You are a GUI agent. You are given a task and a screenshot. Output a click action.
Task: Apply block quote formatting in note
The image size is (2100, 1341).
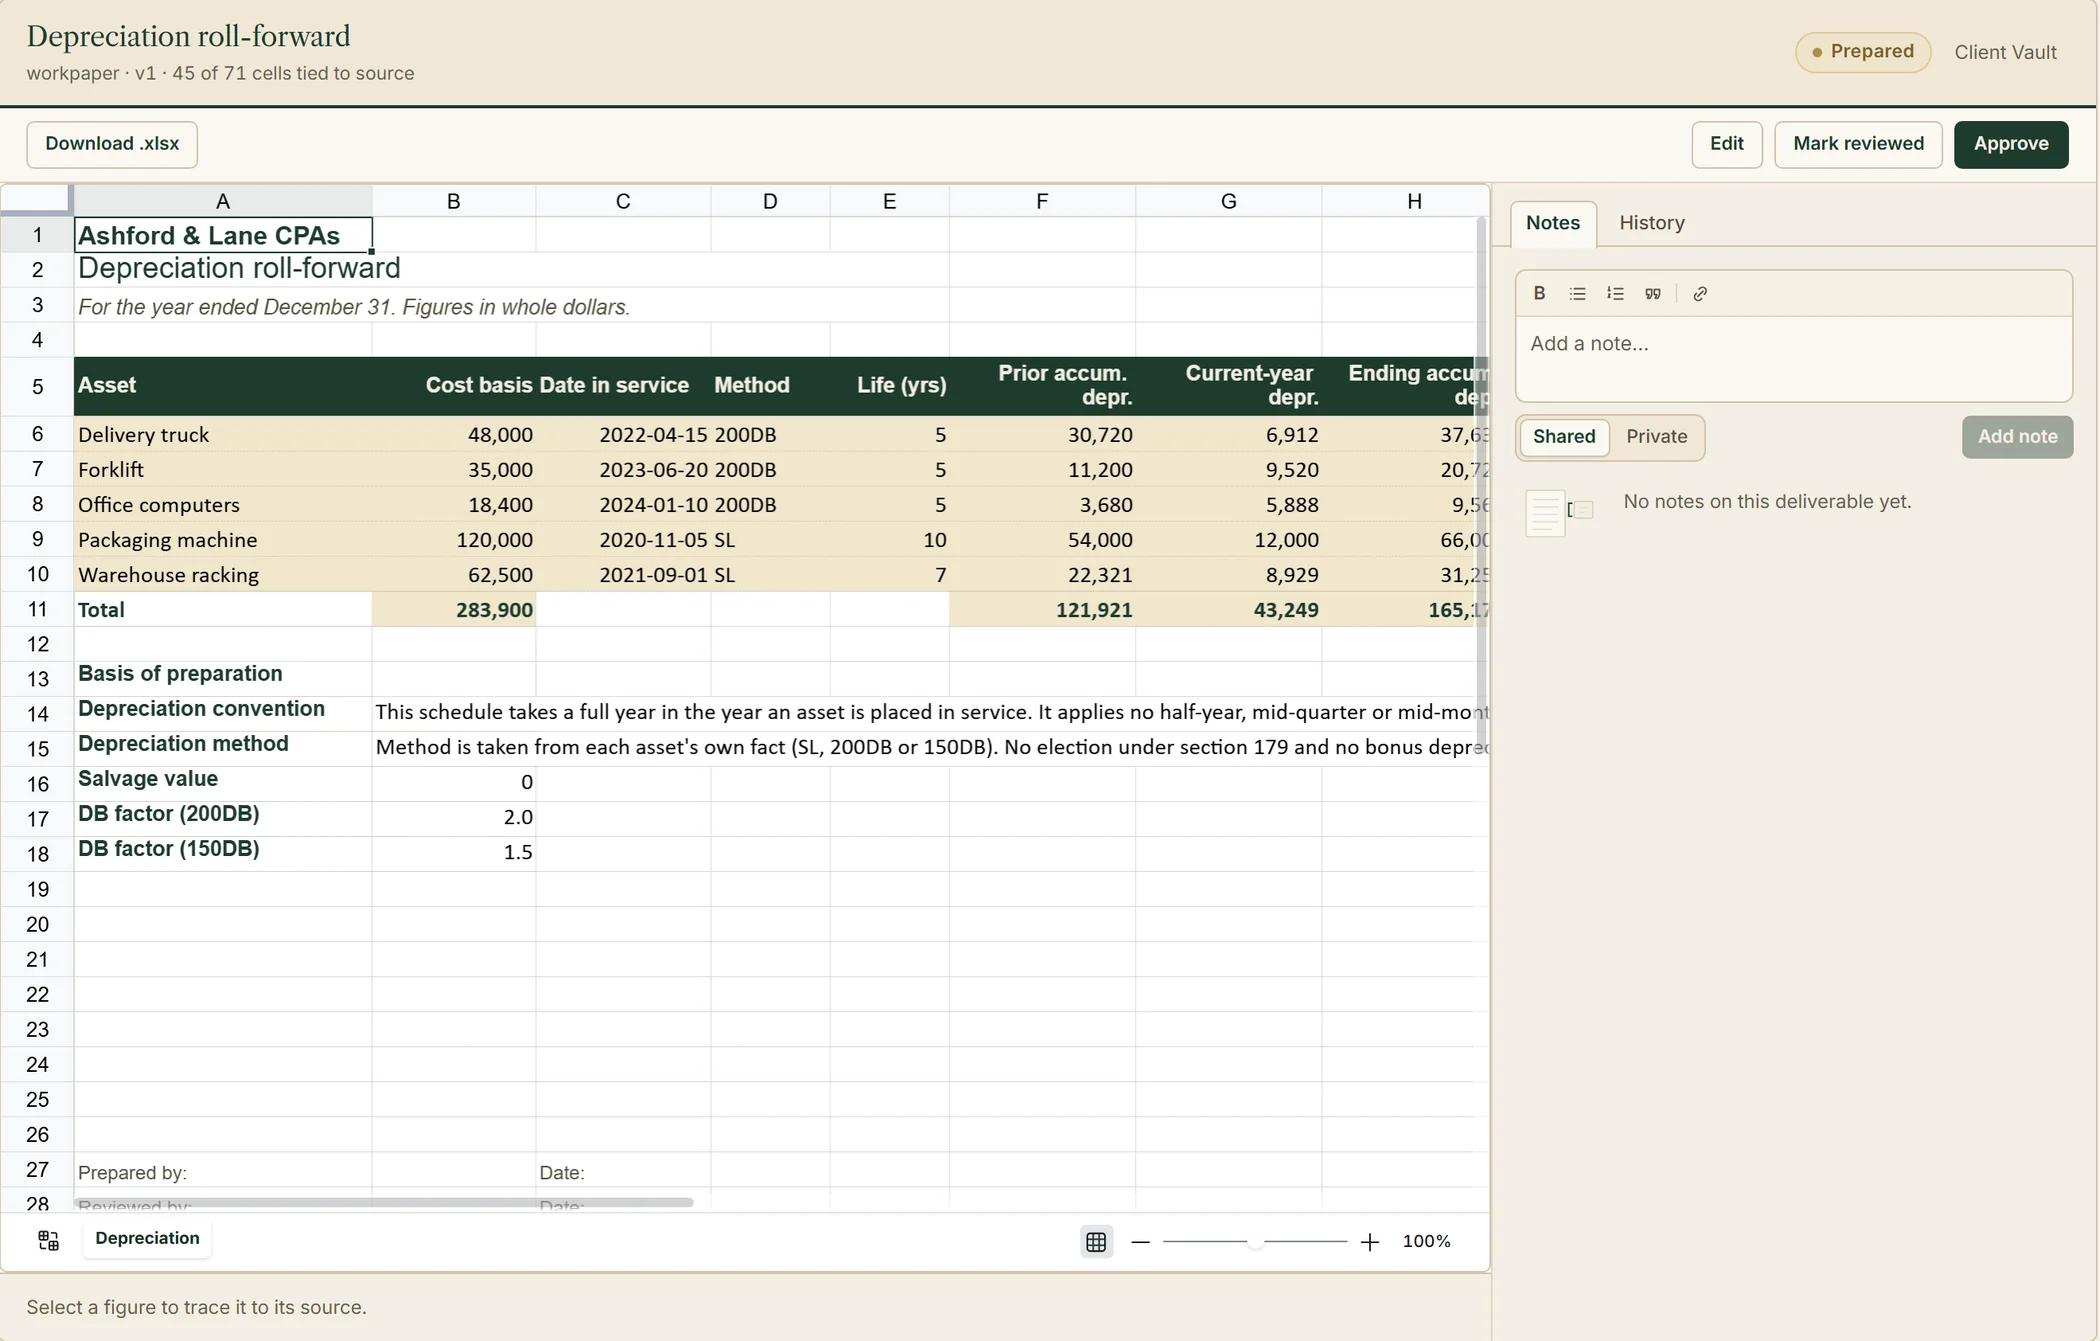point(1653,293)
